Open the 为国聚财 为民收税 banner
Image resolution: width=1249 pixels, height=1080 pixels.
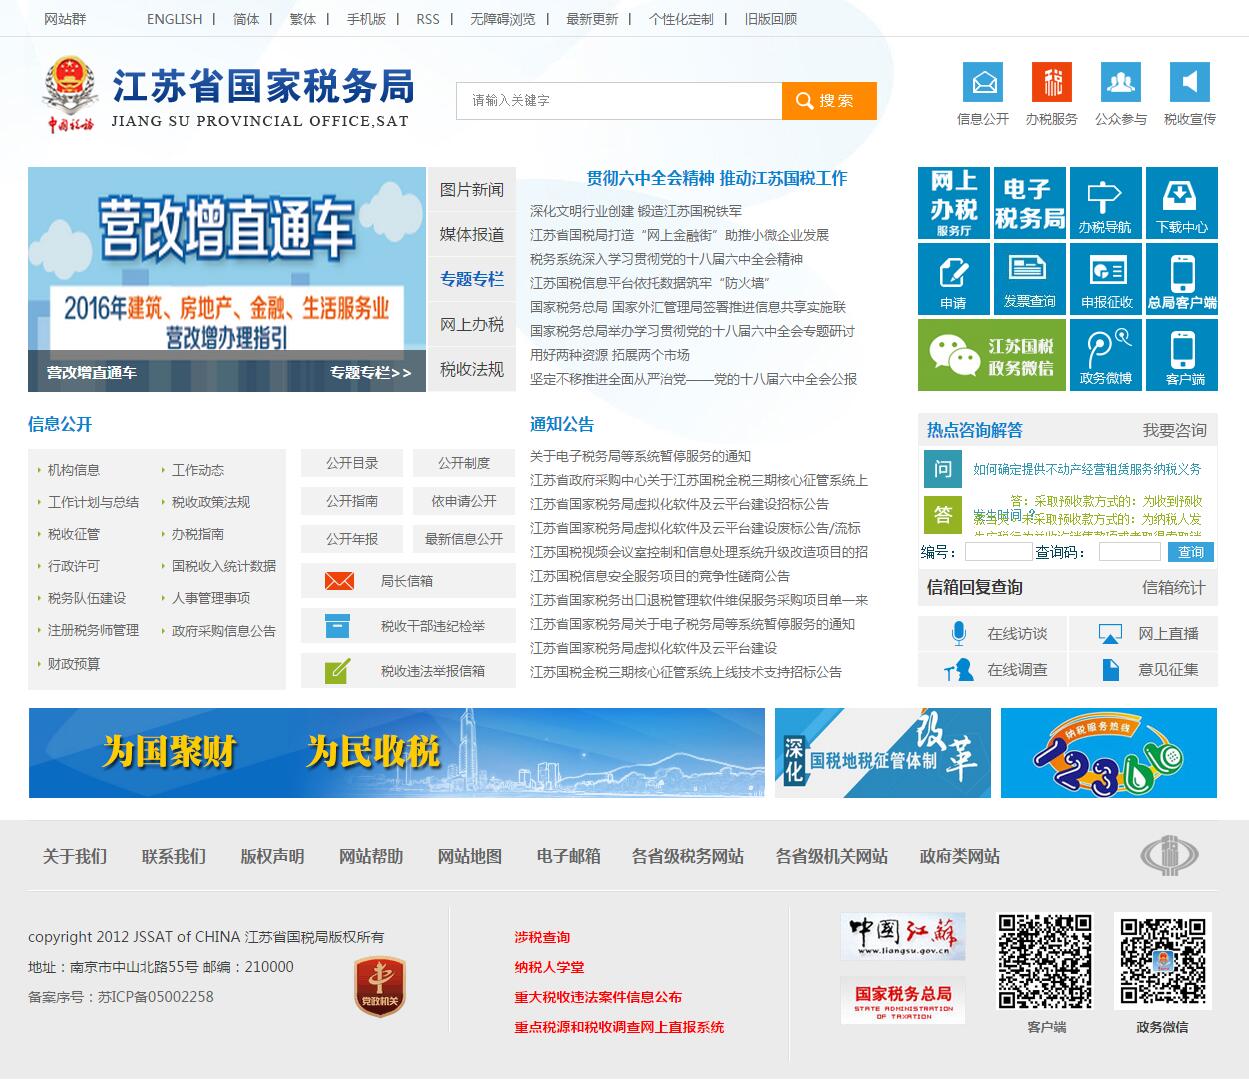[x=397, y=753]
